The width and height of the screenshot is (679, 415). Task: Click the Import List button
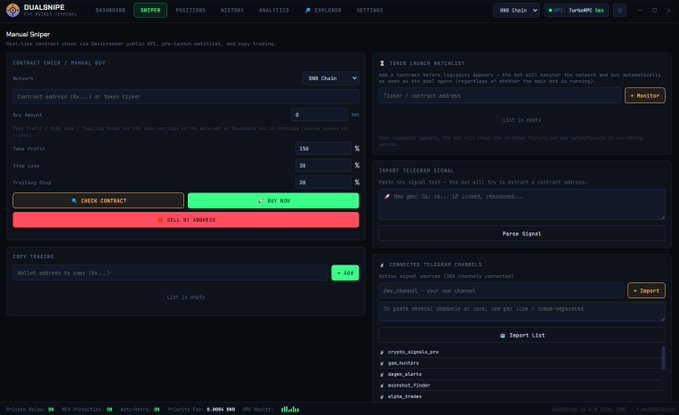[x=522, y=335]
